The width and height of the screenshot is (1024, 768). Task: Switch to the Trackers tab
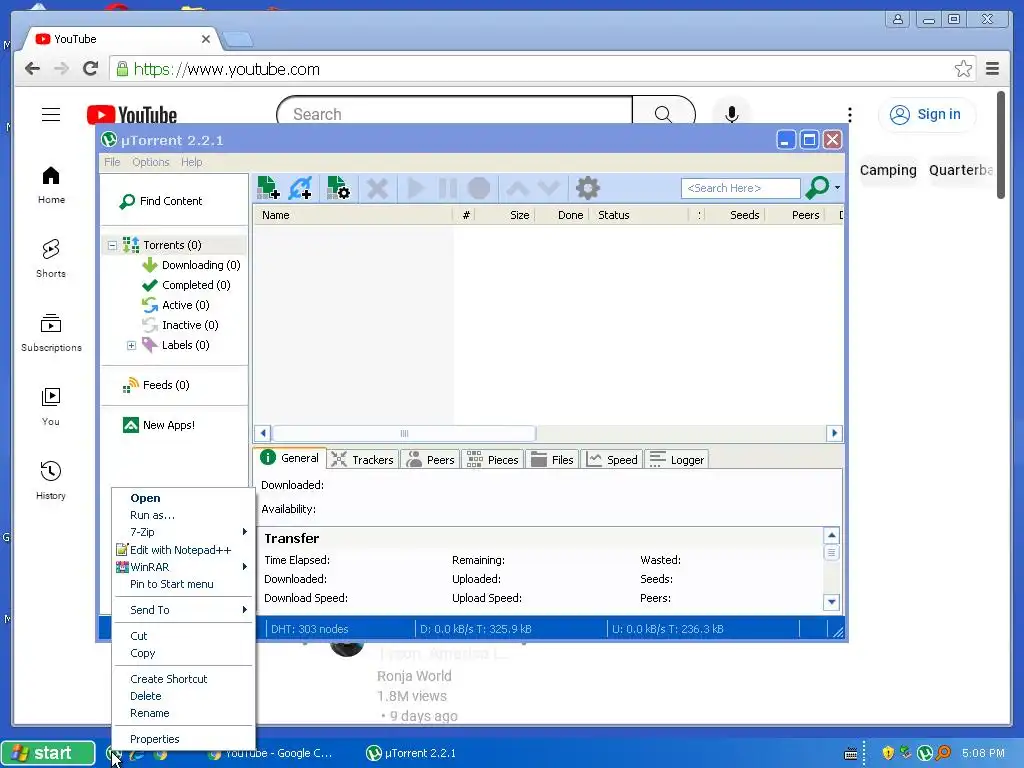[x=362, y=460]
